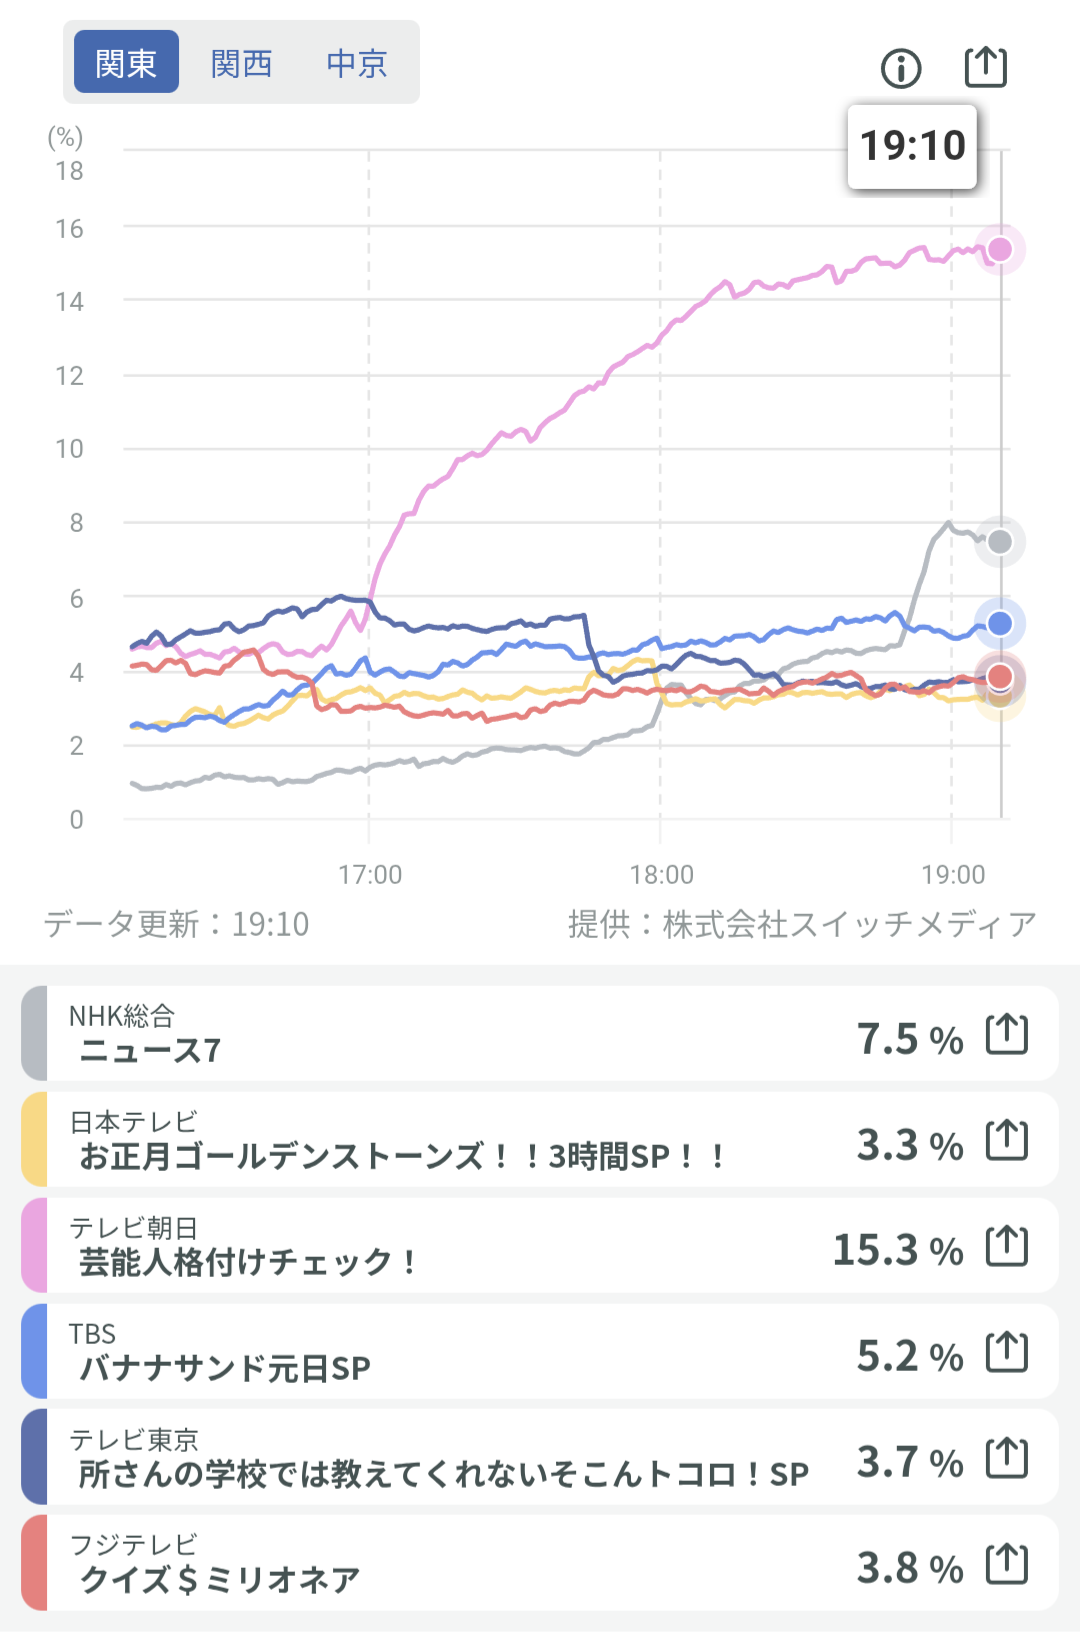The width and height of the screenshot is (1080, 1635).
Task: Click the pink data point on chart
Action: (x=1000, y=250)
